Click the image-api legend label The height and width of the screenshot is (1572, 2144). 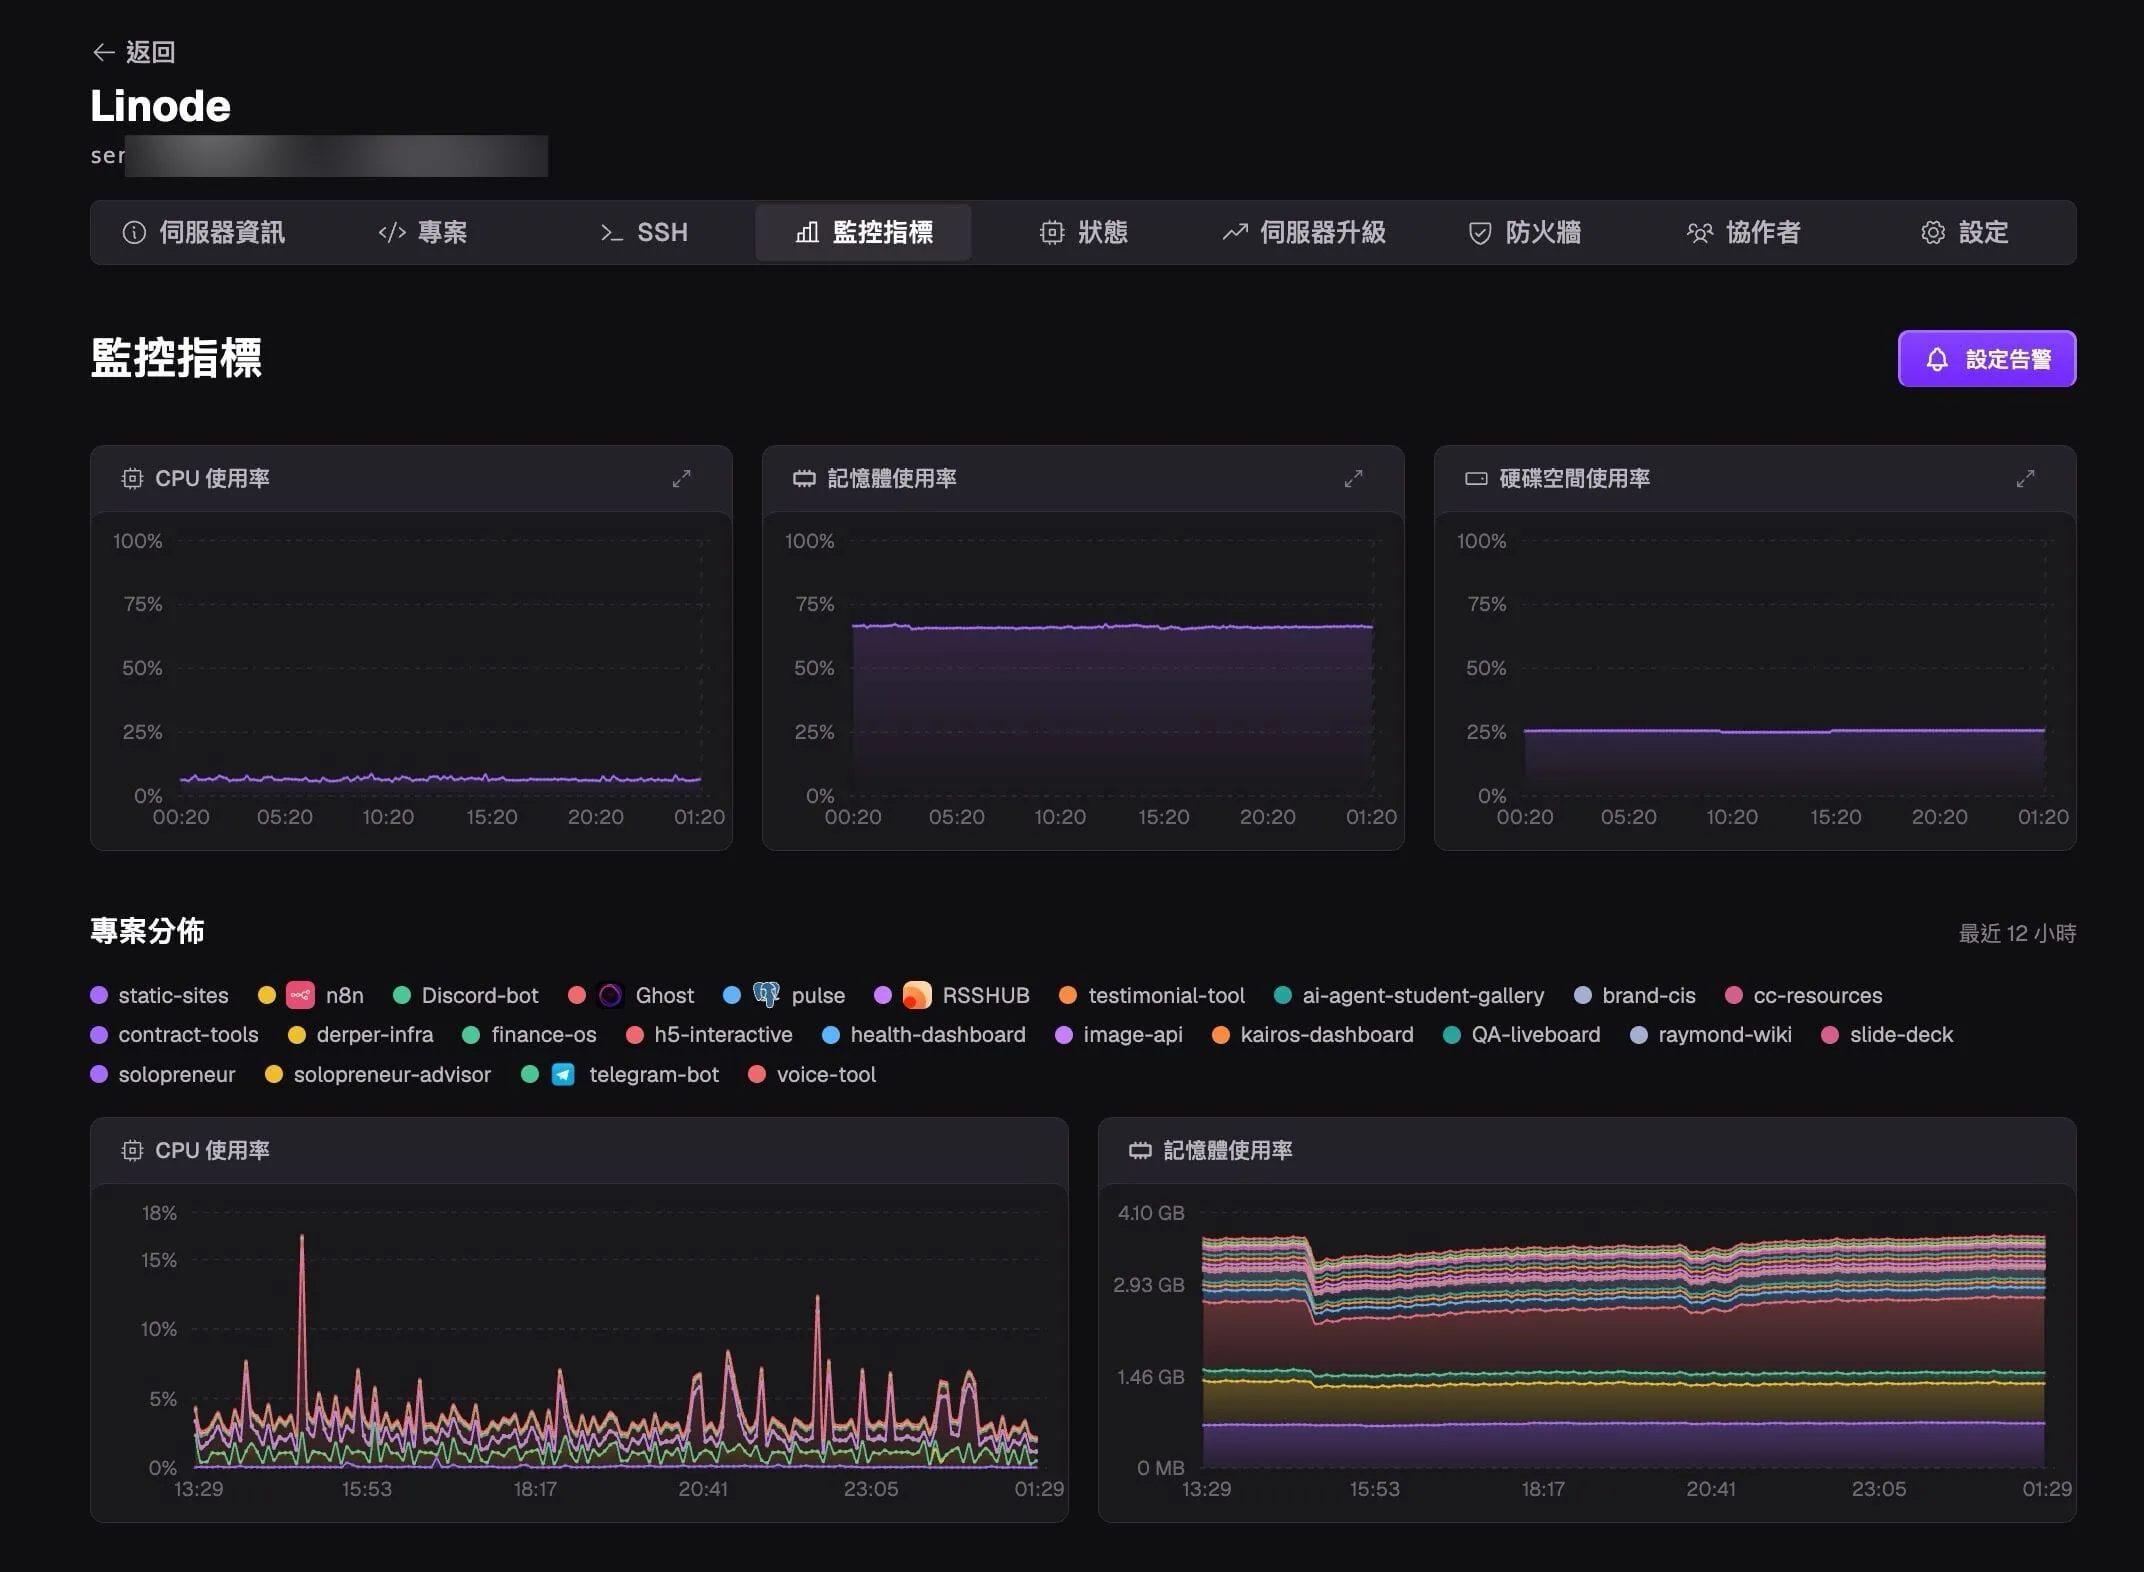[x=1133, y=1034]
